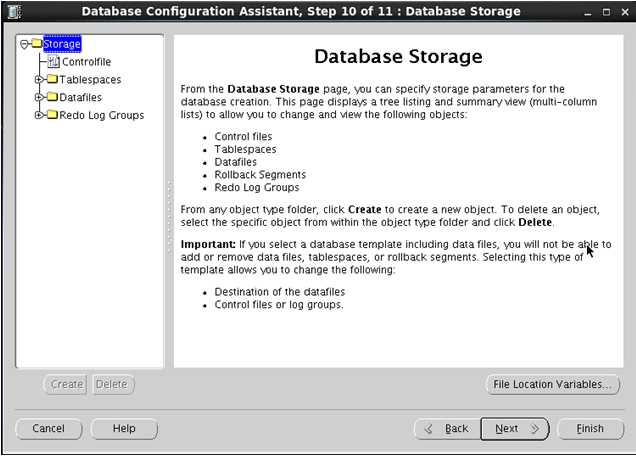
Task: Click the Storage folder icon
Action: pyautogui.click(x=37, y=43)
